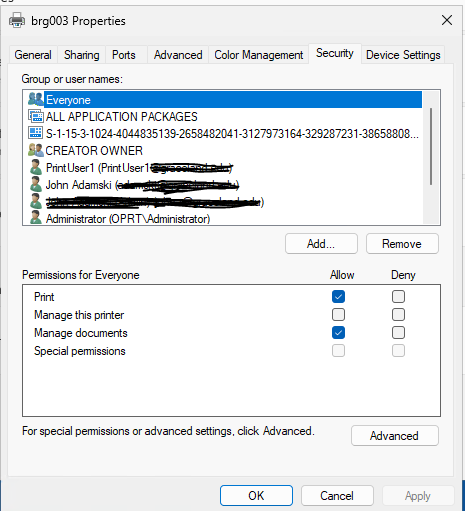Check Allow for Manage this printer
465x511 pixels.
point(338,314)
